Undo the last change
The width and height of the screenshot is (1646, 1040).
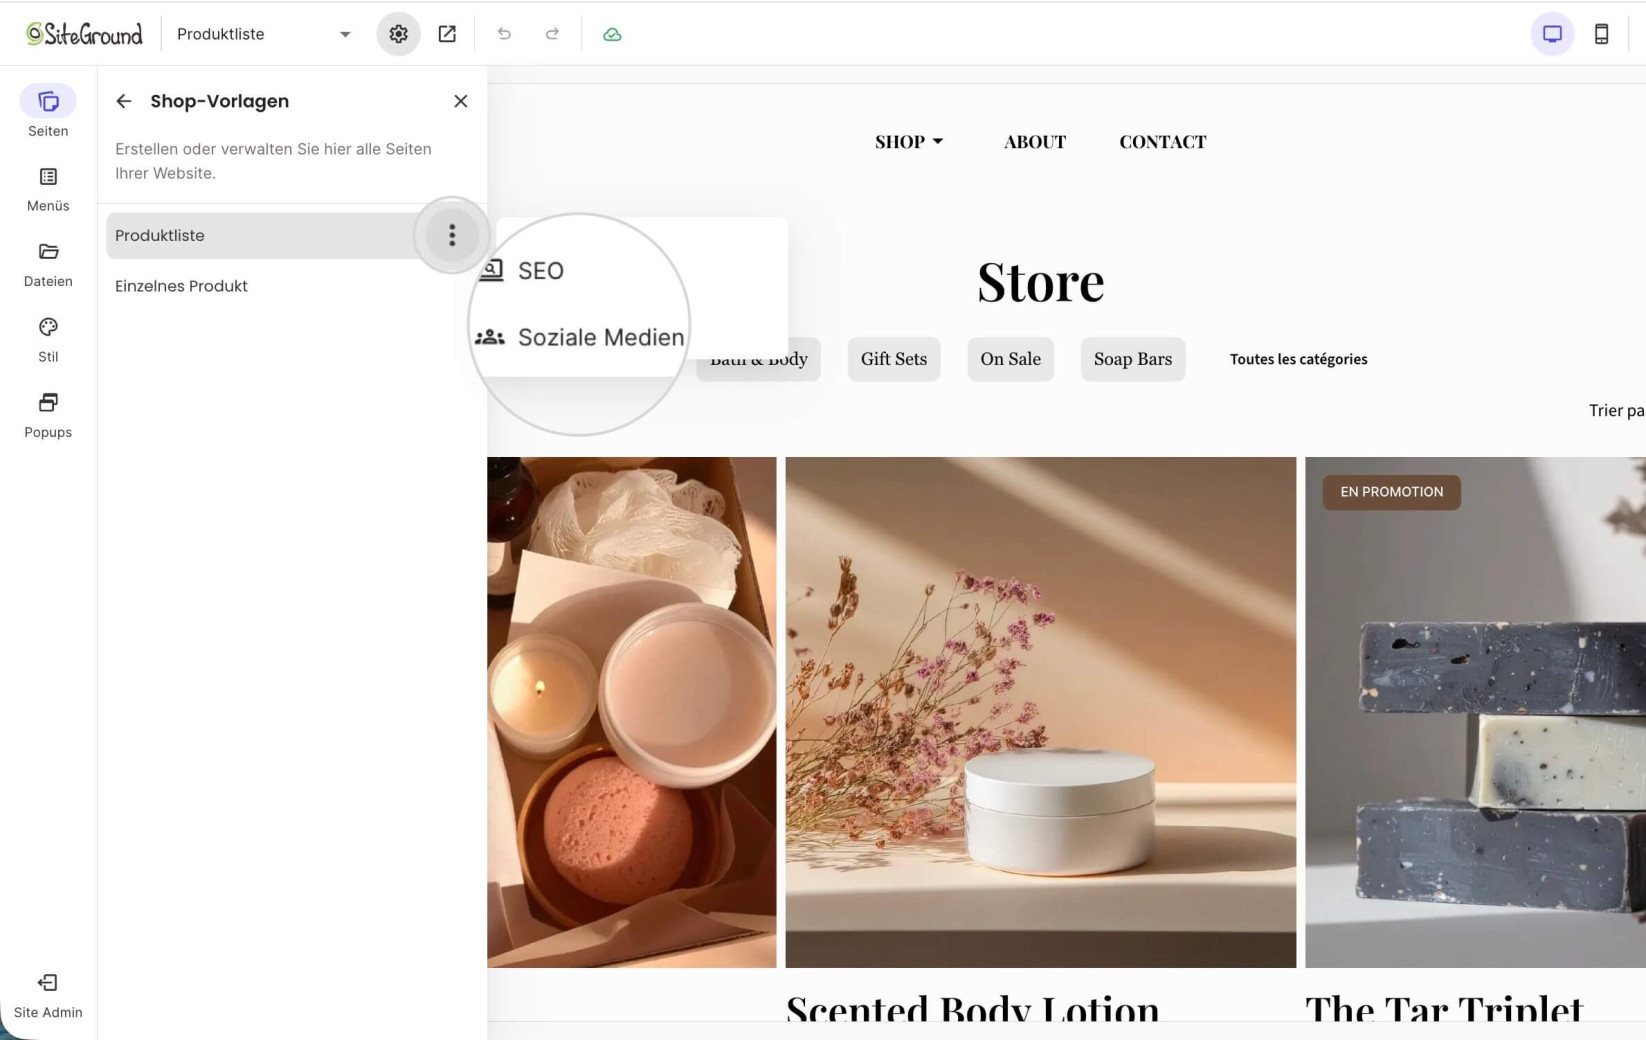pyautogui.click(x=504, y=34)
